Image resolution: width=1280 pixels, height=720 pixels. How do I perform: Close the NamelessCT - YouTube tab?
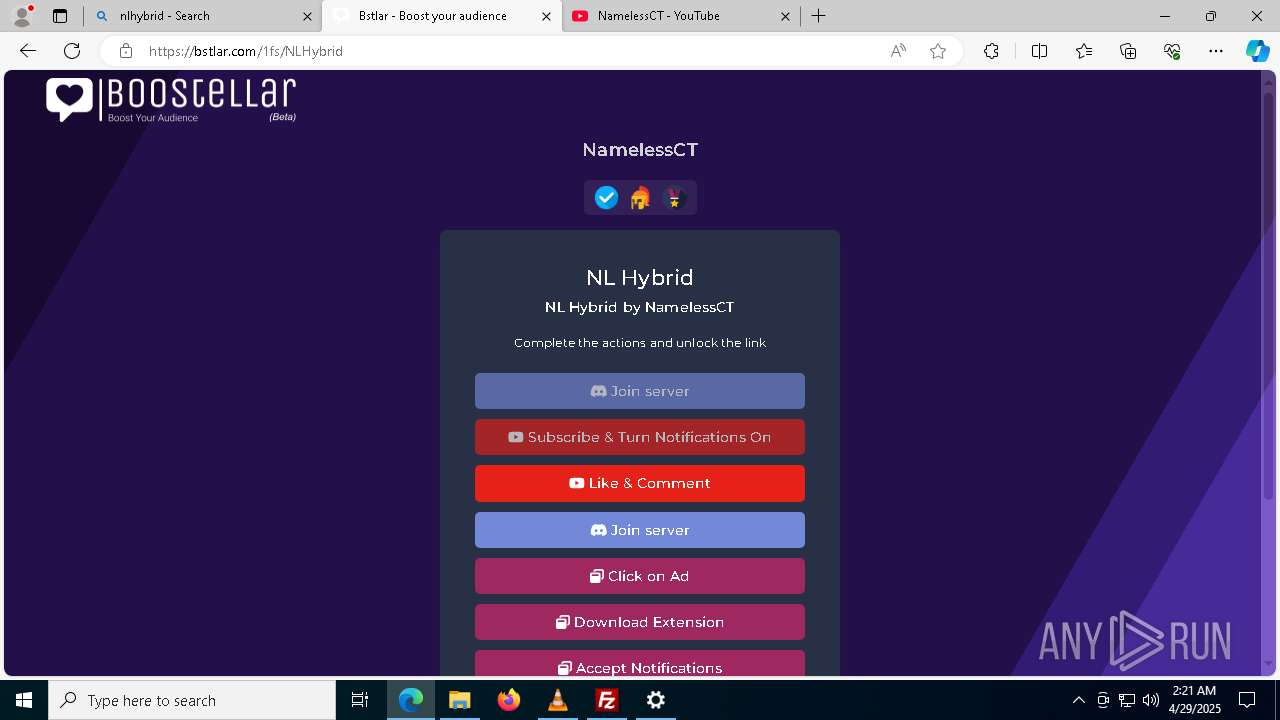[785, 16]
